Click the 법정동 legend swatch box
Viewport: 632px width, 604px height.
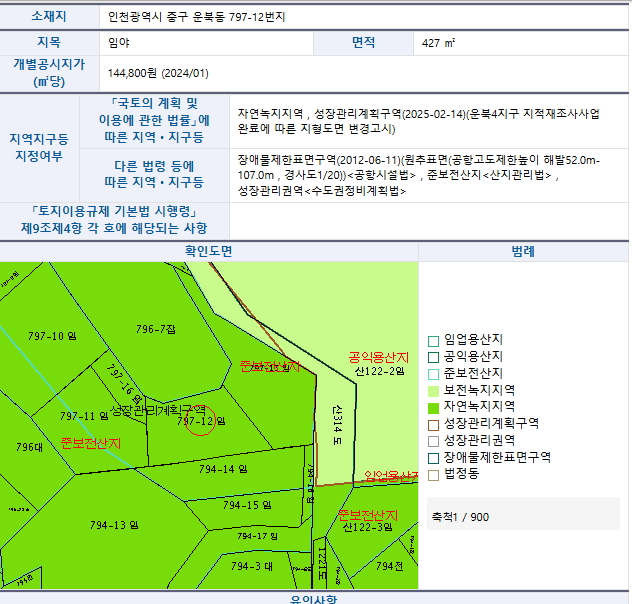click(433, 475)
